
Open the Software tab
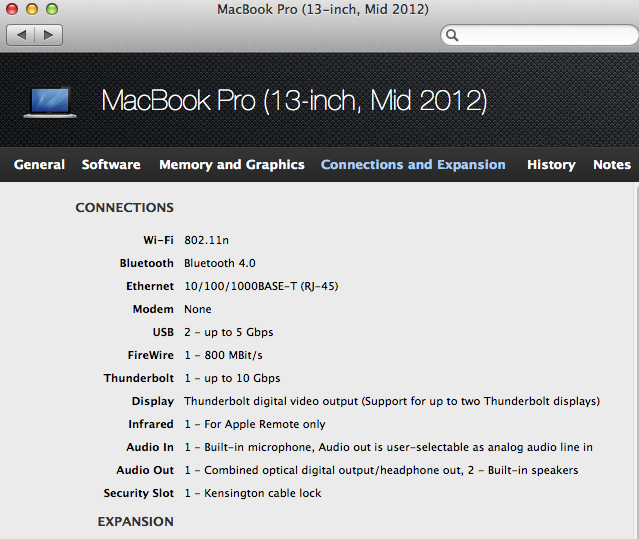[111, 165]
